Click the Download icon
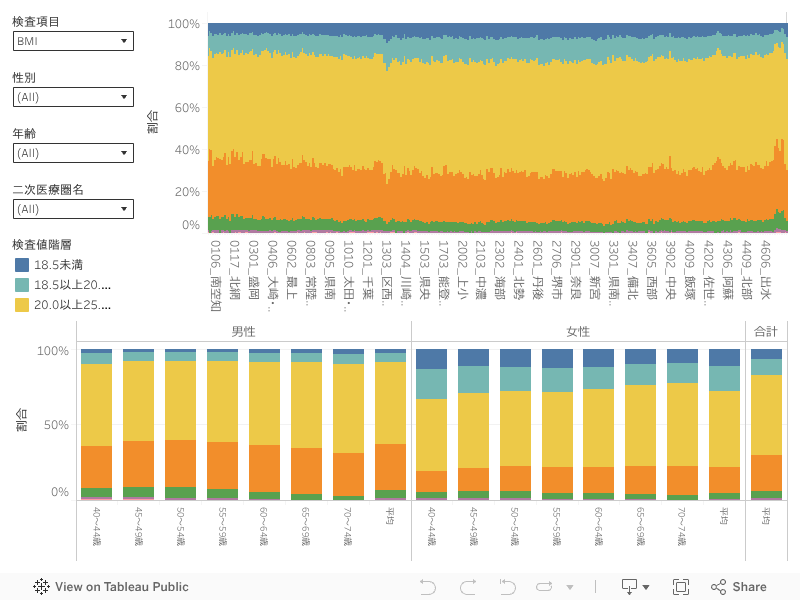This screenshot has width=800, height=600. (x=630, y=587)
